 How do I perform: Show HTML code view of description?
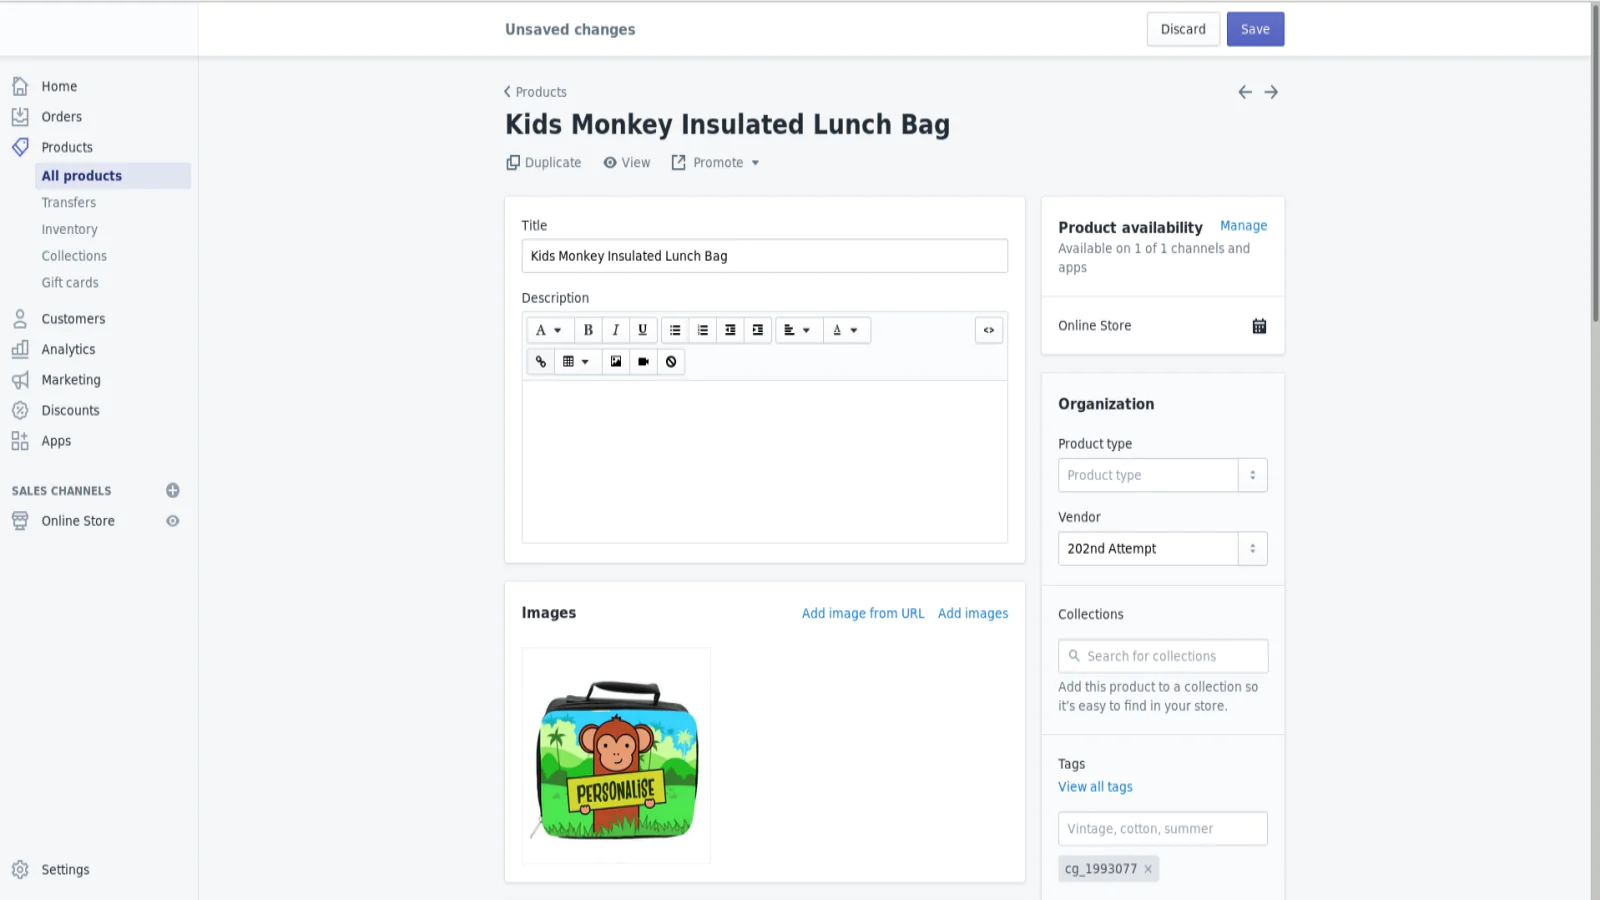988,330
